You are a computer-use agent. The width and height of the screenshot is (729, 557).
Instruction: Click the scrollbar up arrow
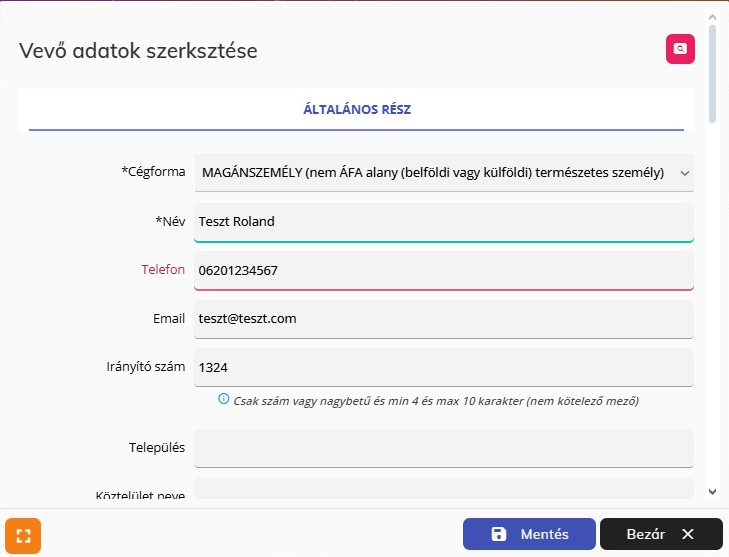point(712,17)
